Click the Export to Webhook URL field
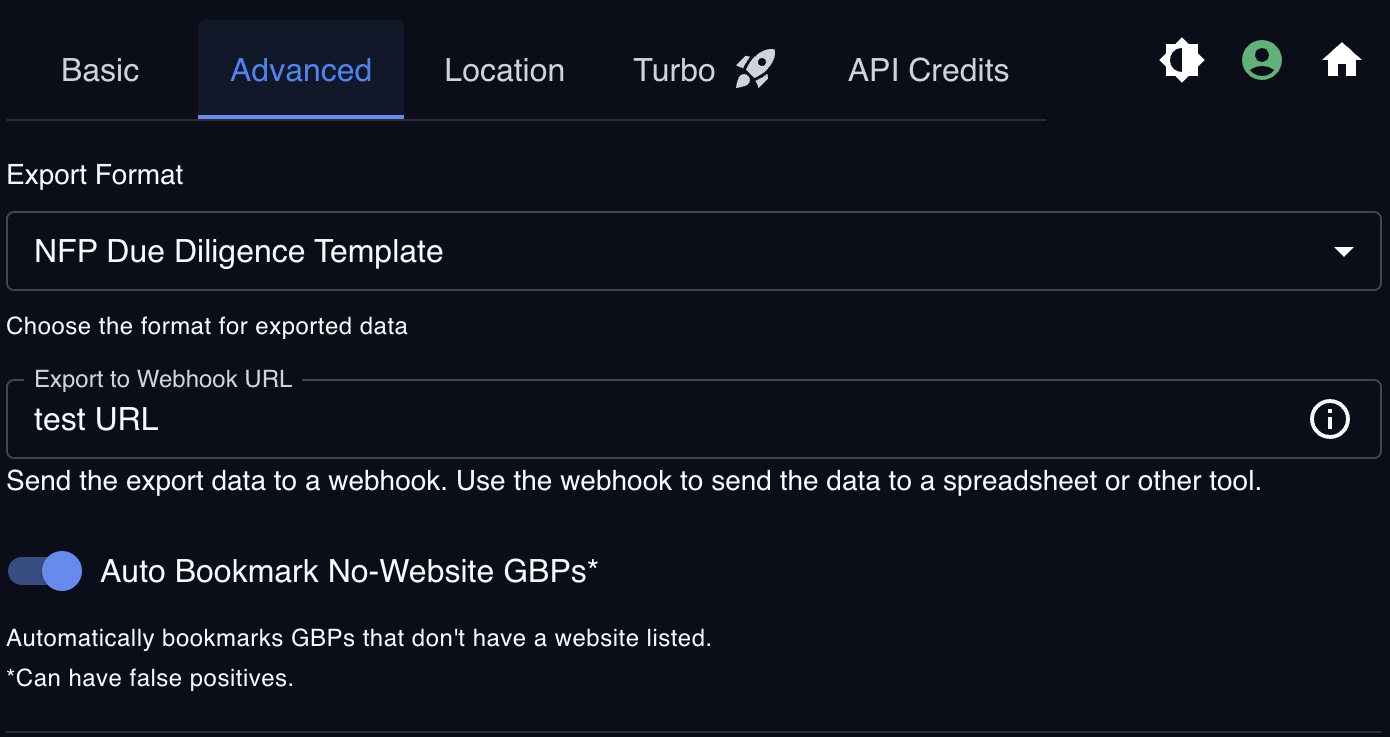This screenshot has width=1390, height=737. [x=693, y=419]
